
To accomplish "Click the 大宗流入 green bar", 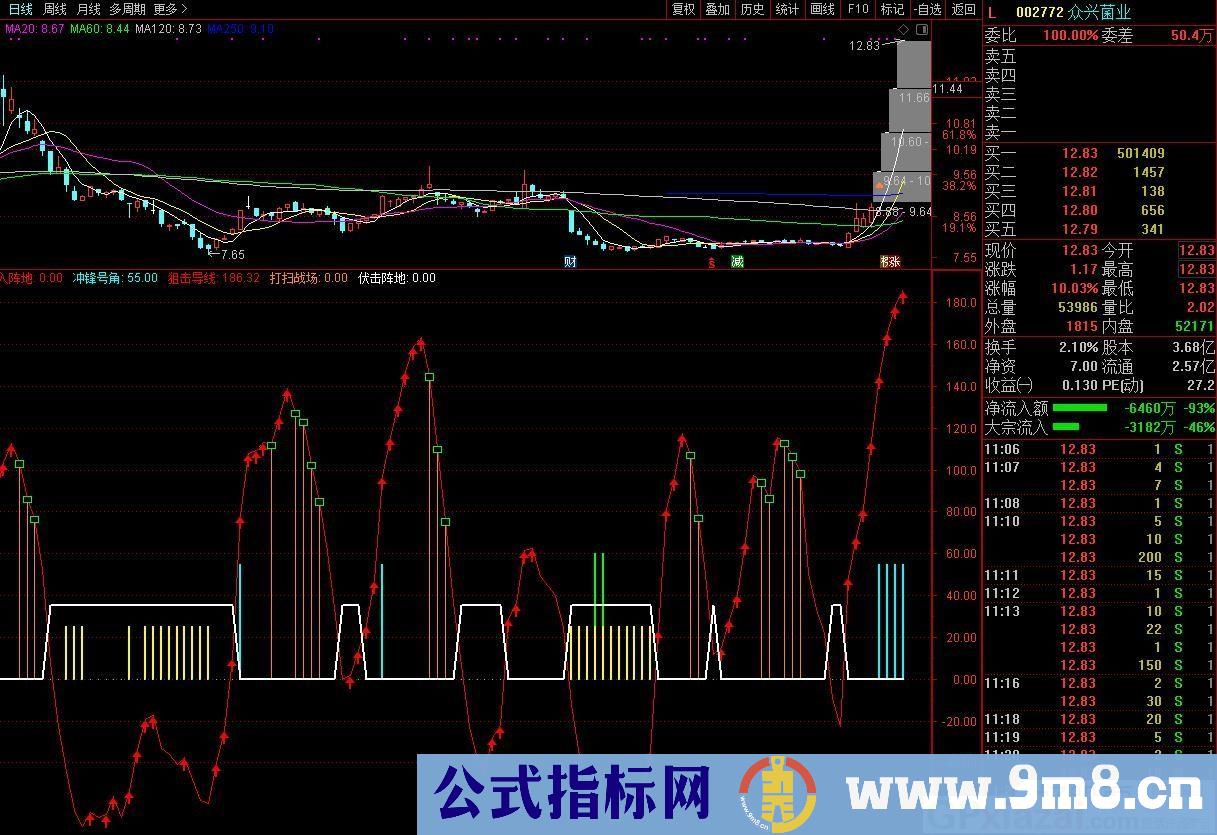I will [1066, 427].
